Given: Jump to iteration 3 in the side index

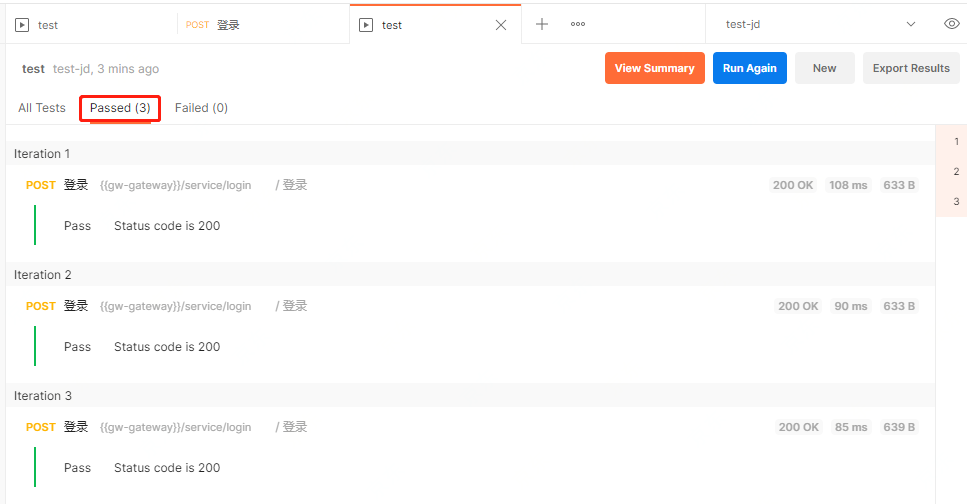Looking at the screenshot, I should (956, 202).
